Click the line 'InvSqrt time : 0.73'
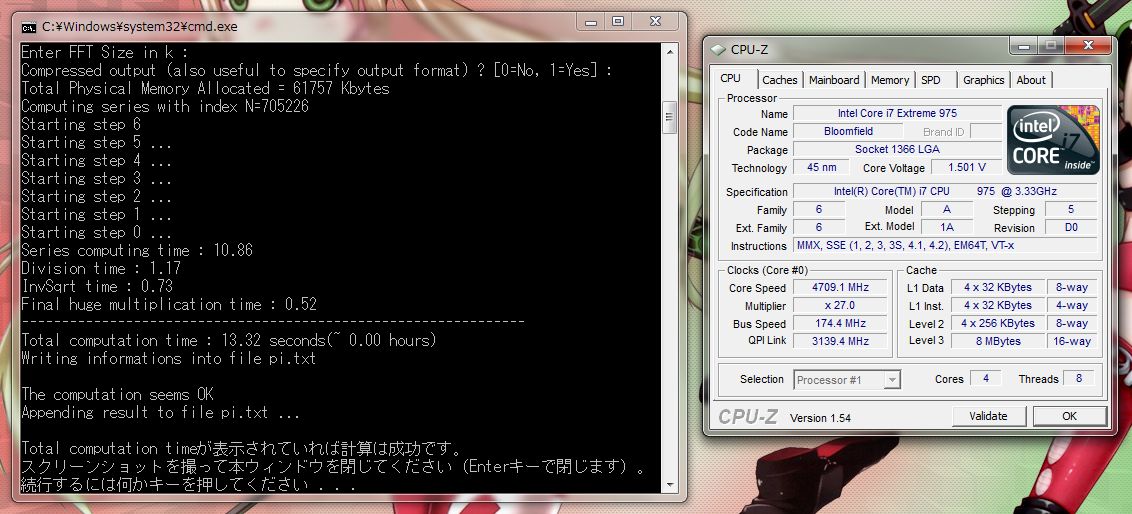 click(x=97, y=287)
